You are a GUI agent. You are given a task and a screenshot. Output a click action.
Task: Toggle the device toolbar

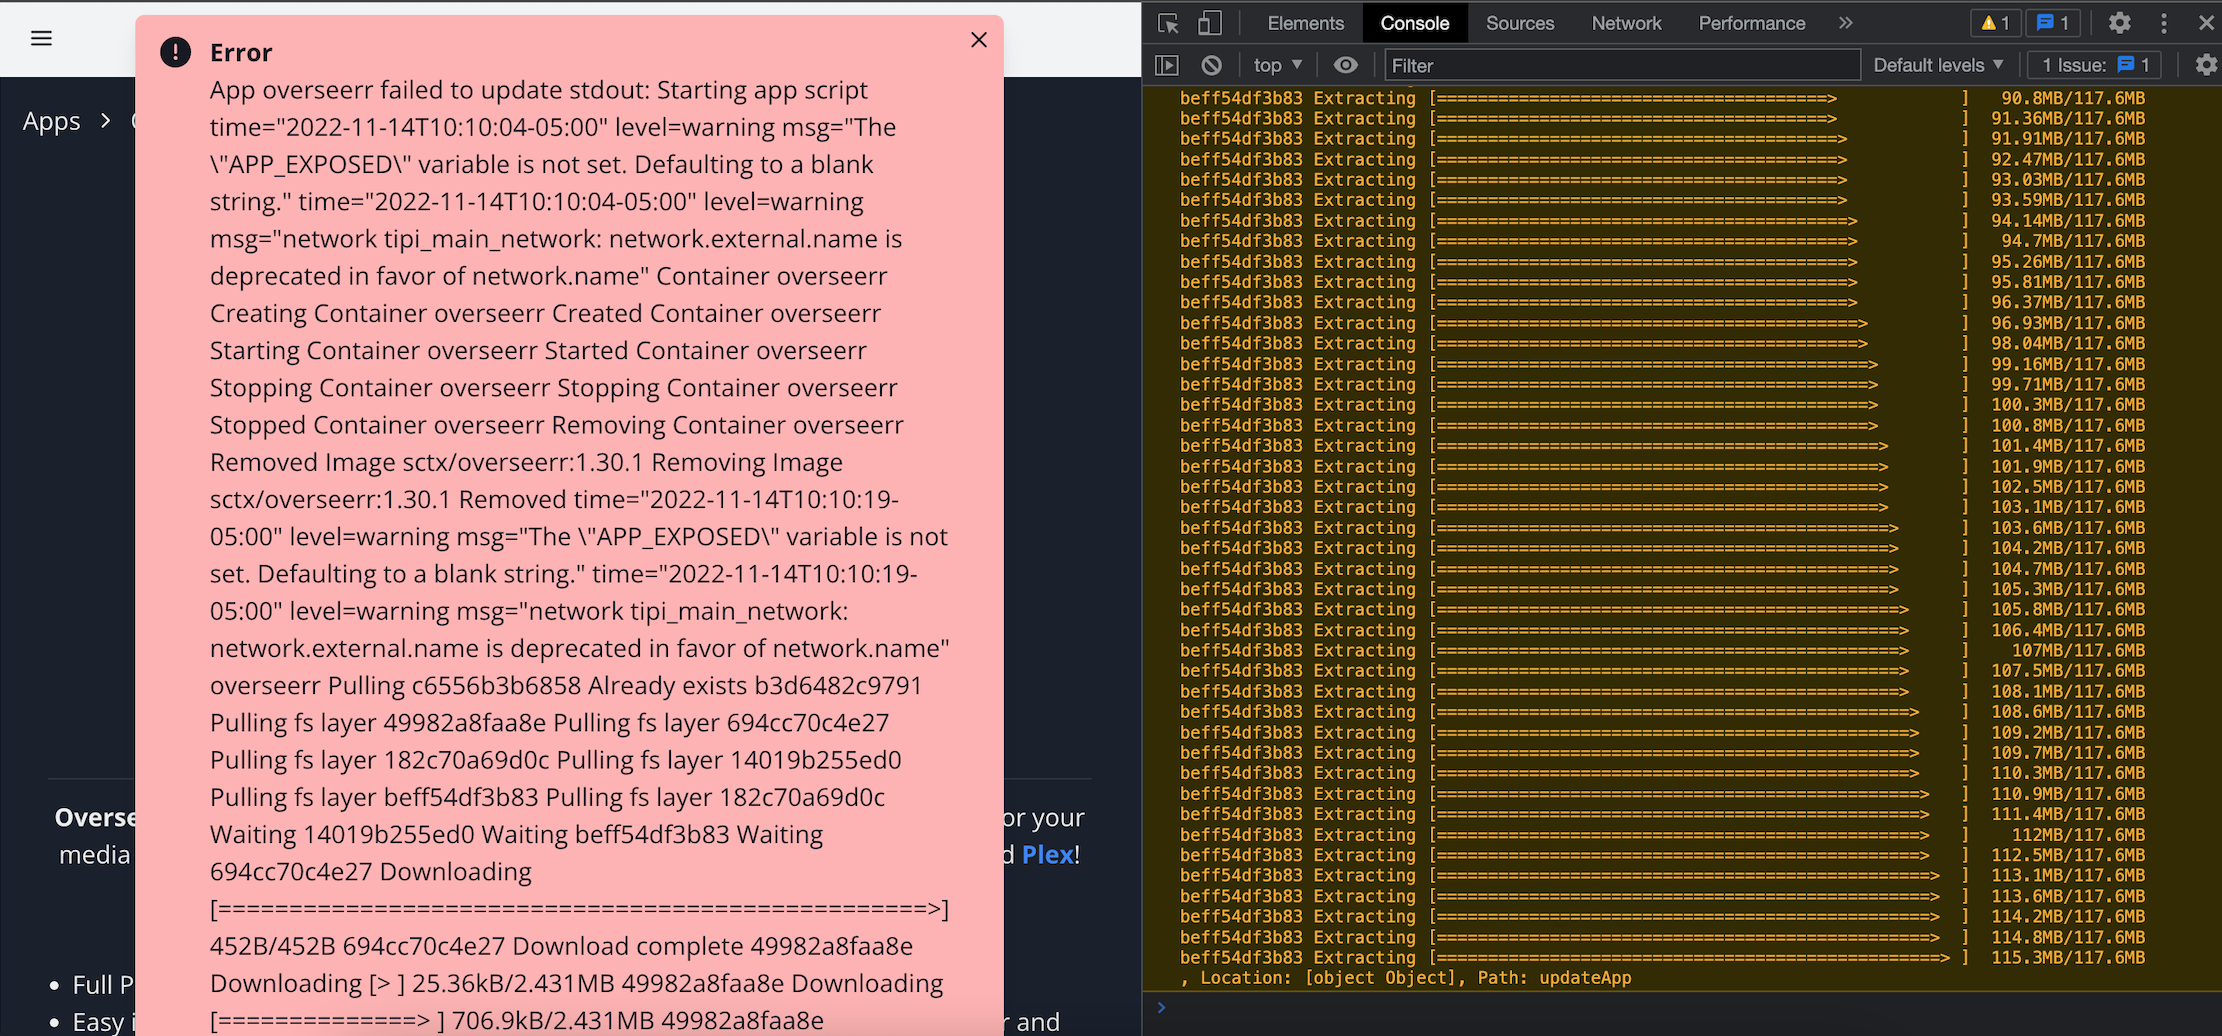pos(1210,22)
